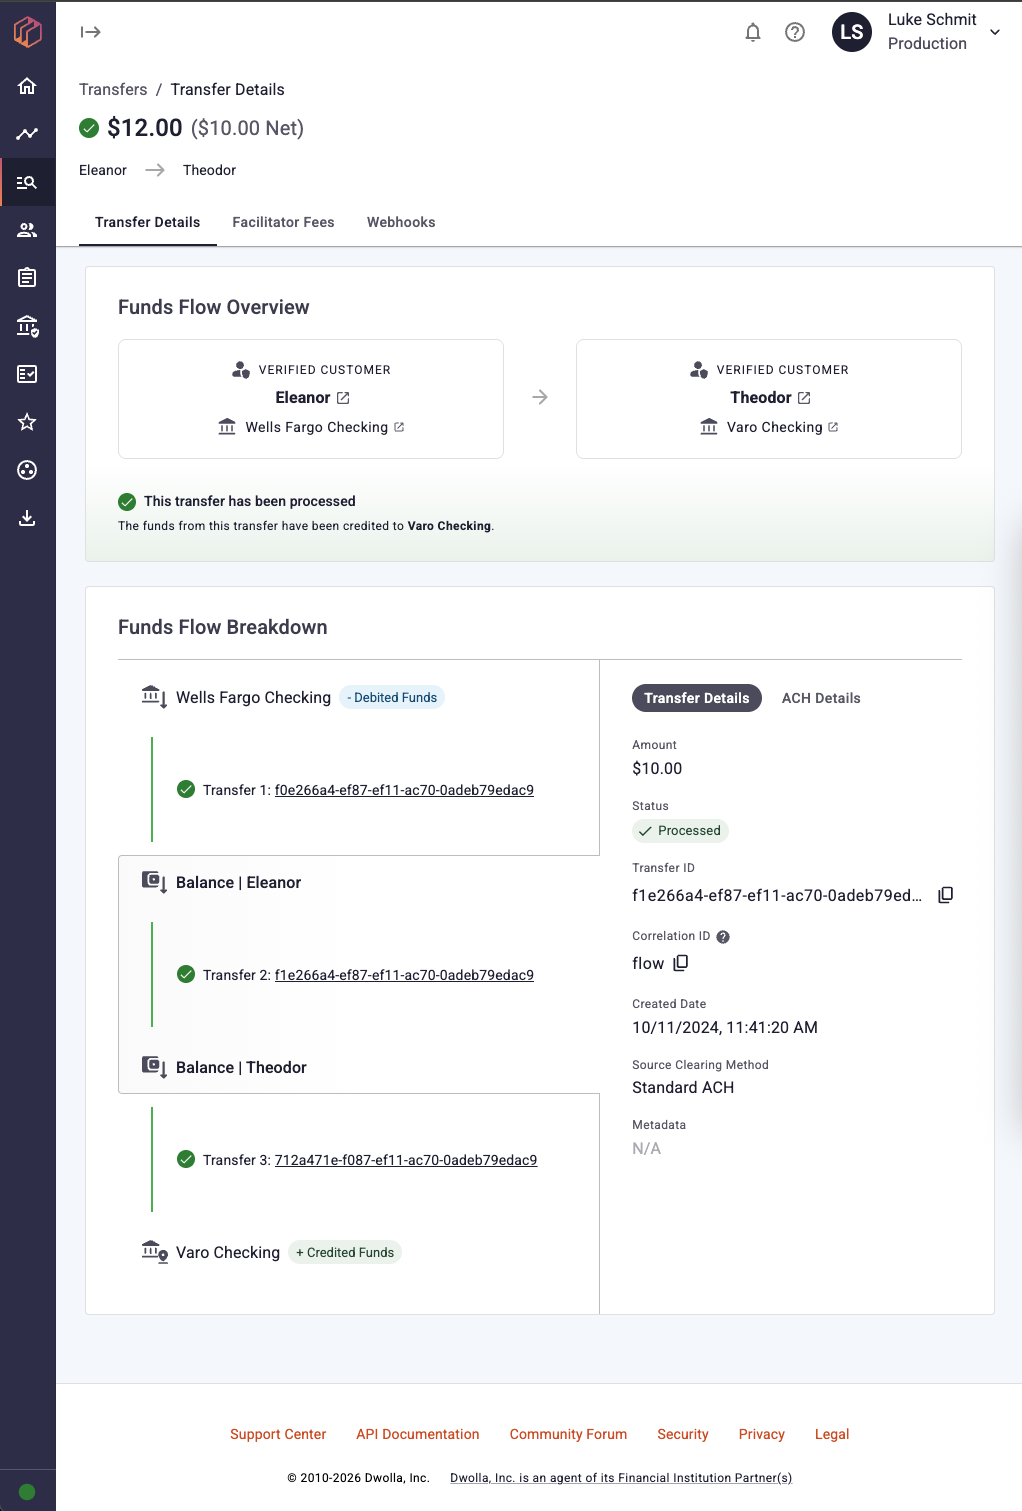Screen dimensions: 1022x1511
Task: Open the help question mark icon
Action: (795, 32)
